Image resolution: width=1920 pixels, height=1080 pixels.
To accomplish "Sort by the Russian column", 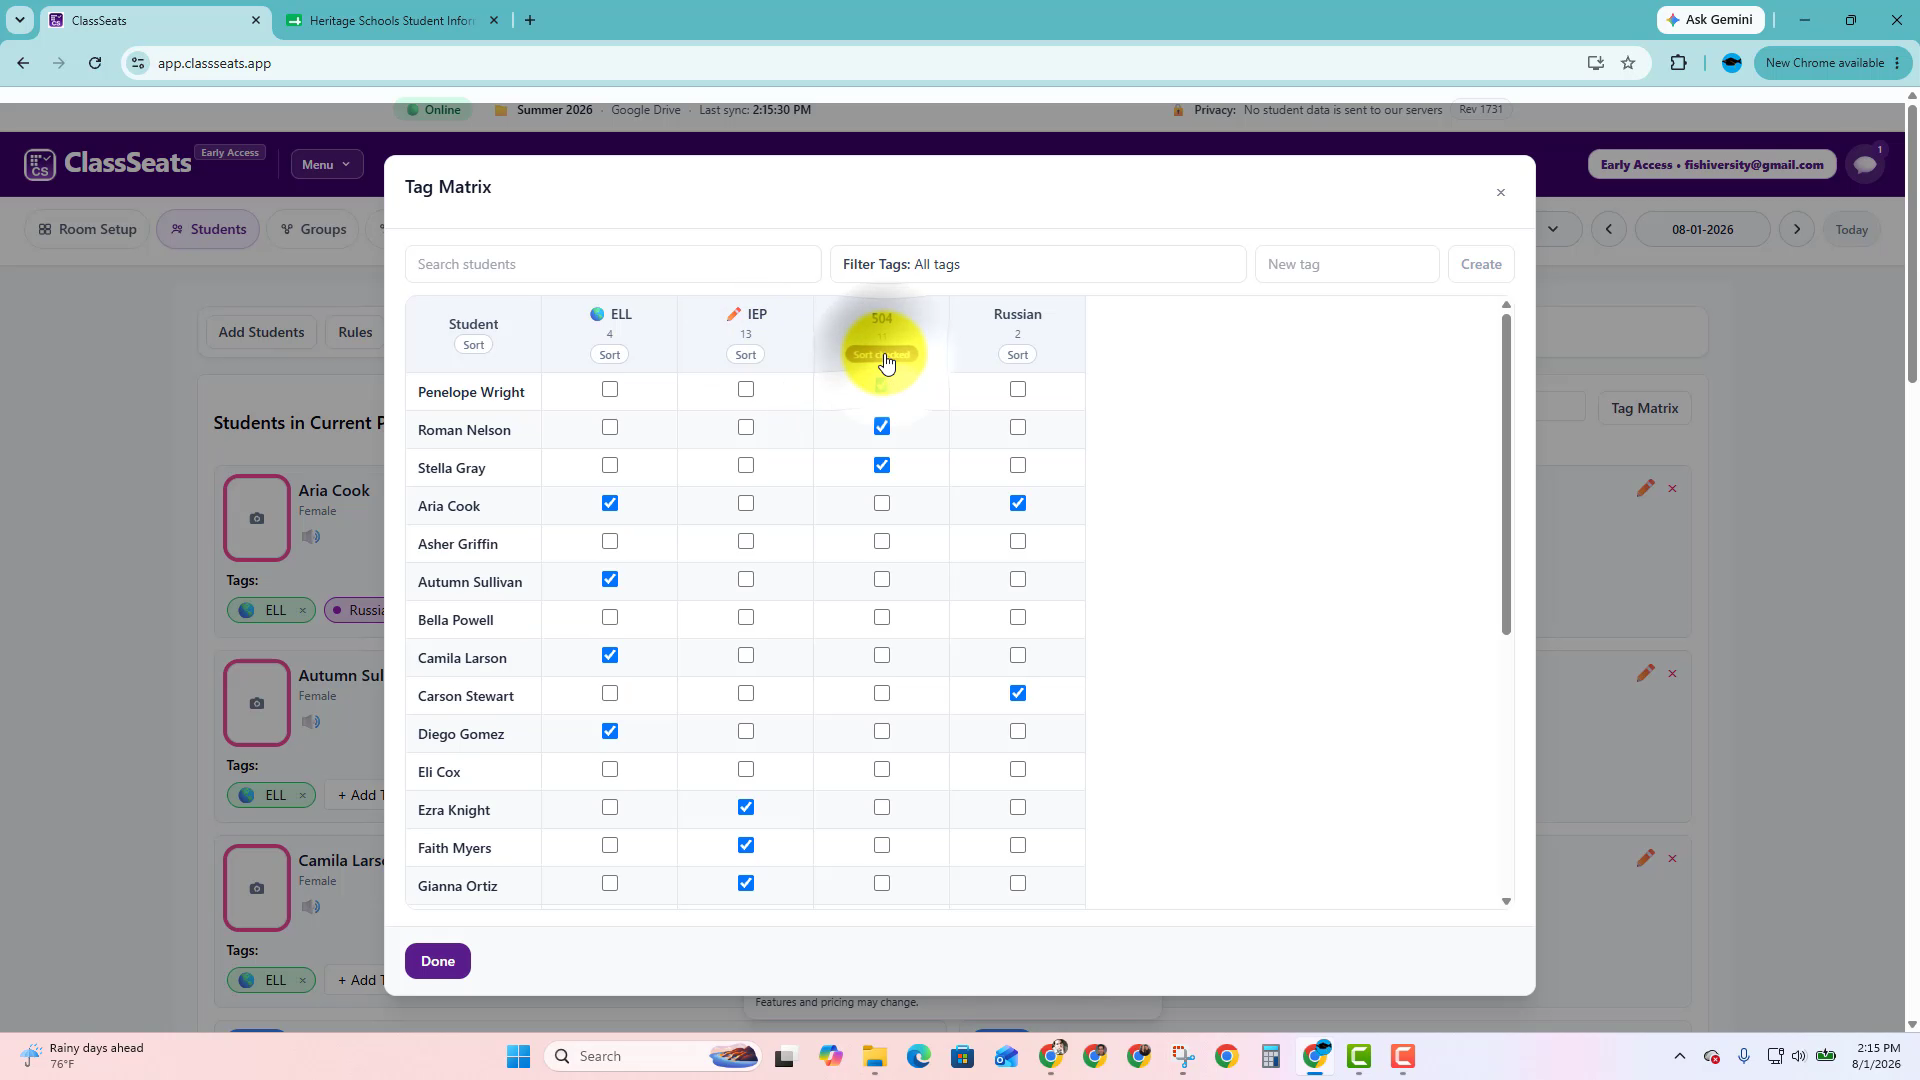I will click(x=1017, y=355).
